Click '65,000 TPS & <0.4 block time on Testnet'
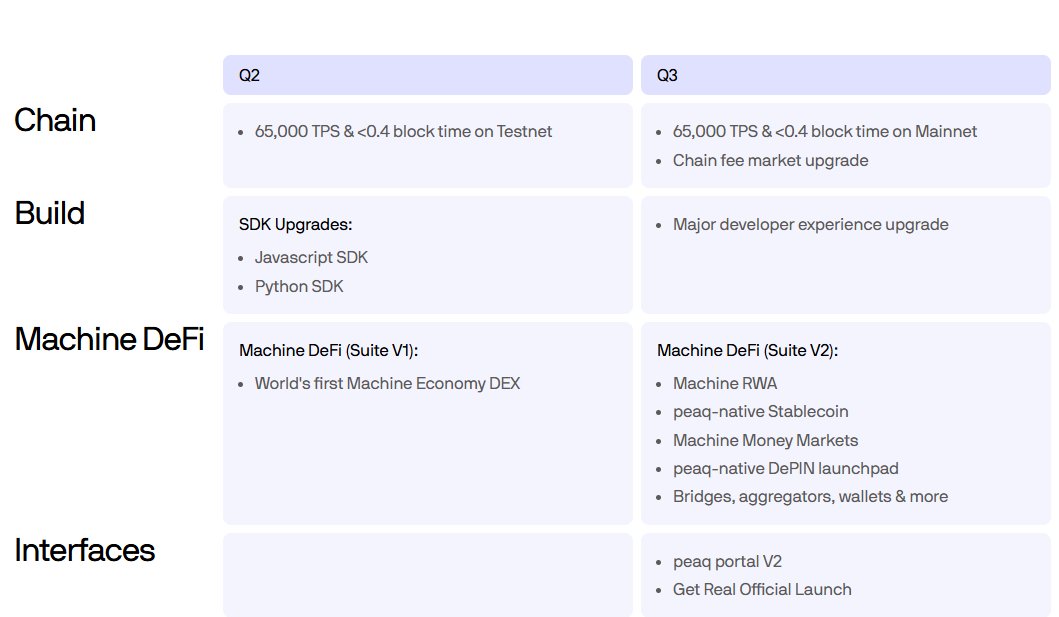The image size is (1059, 617). [x=403, y=132]
